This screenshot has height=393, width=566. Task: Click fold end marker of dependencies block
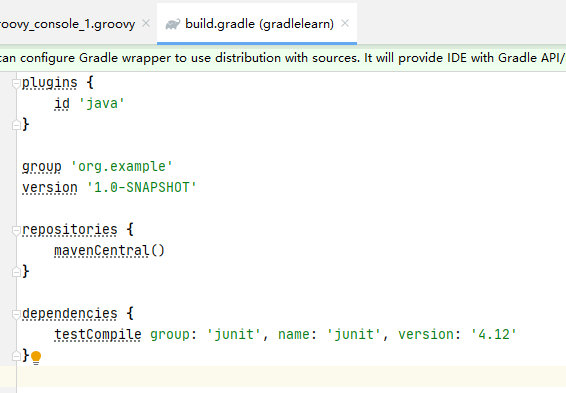(16, 356)
